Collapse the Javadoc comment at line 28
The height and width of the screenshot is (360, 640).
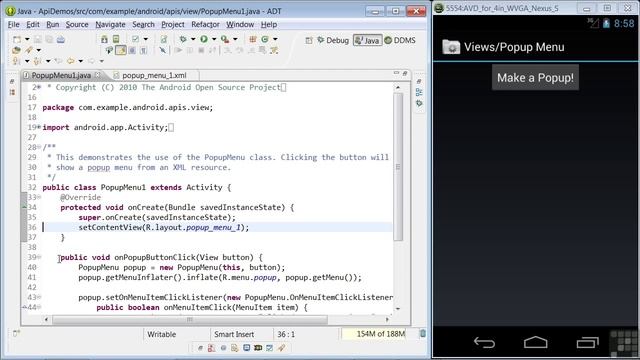(39, 147)
